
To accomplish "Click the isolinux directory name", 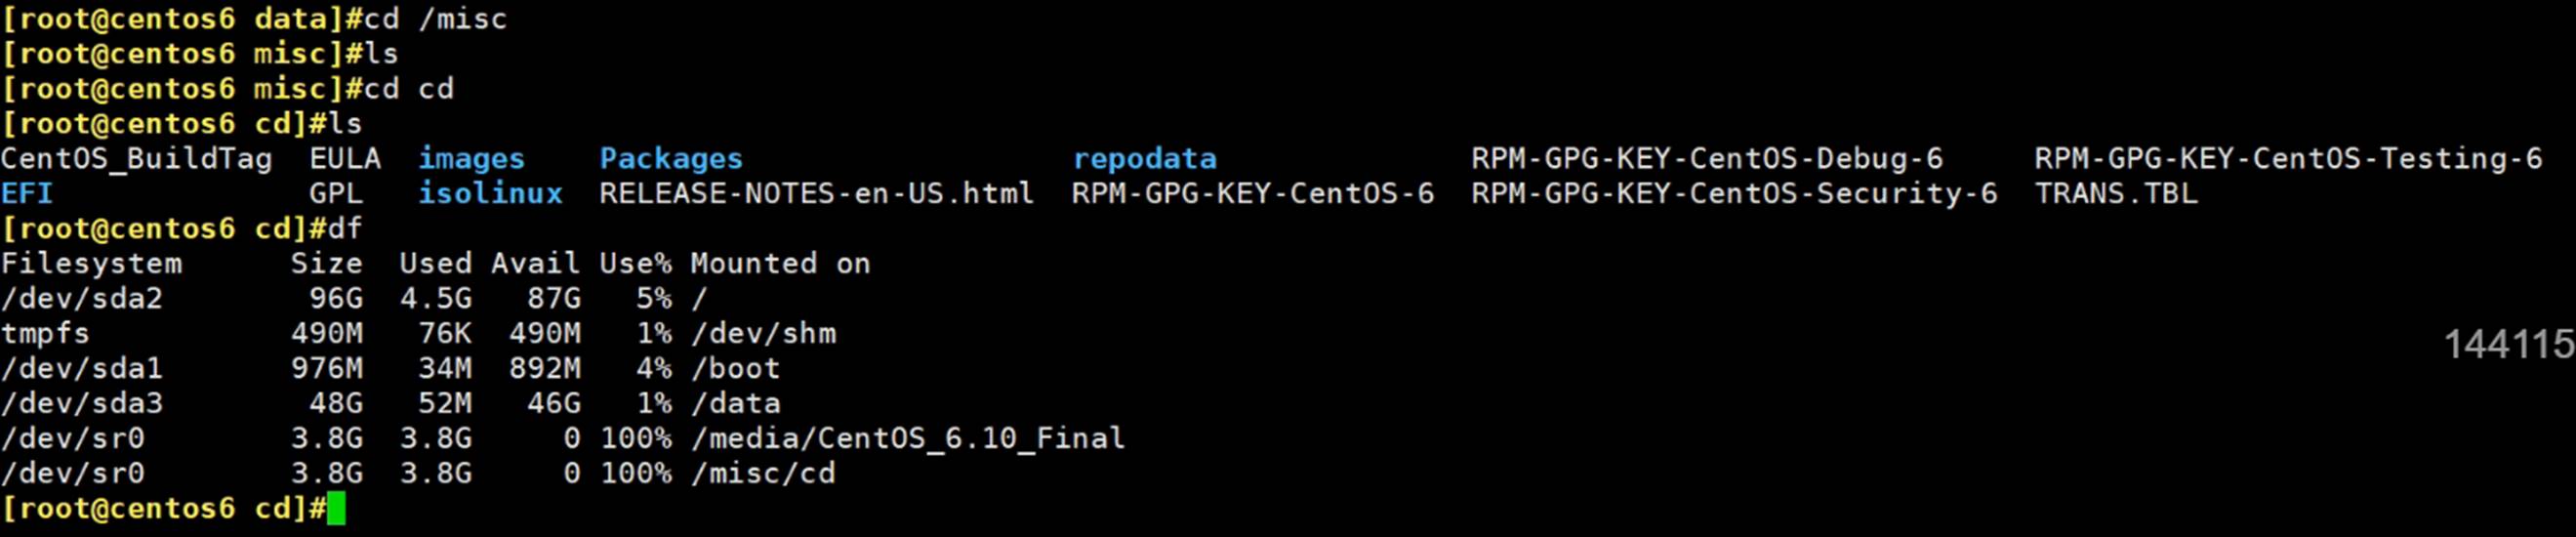I will click(x=490, y=193).
